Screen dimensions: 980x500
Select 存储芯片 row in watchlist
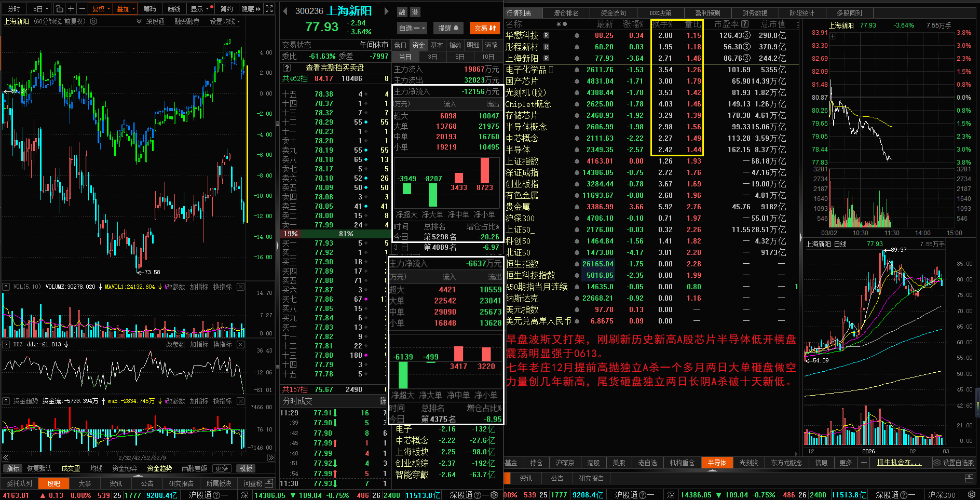tap(652, 115)
